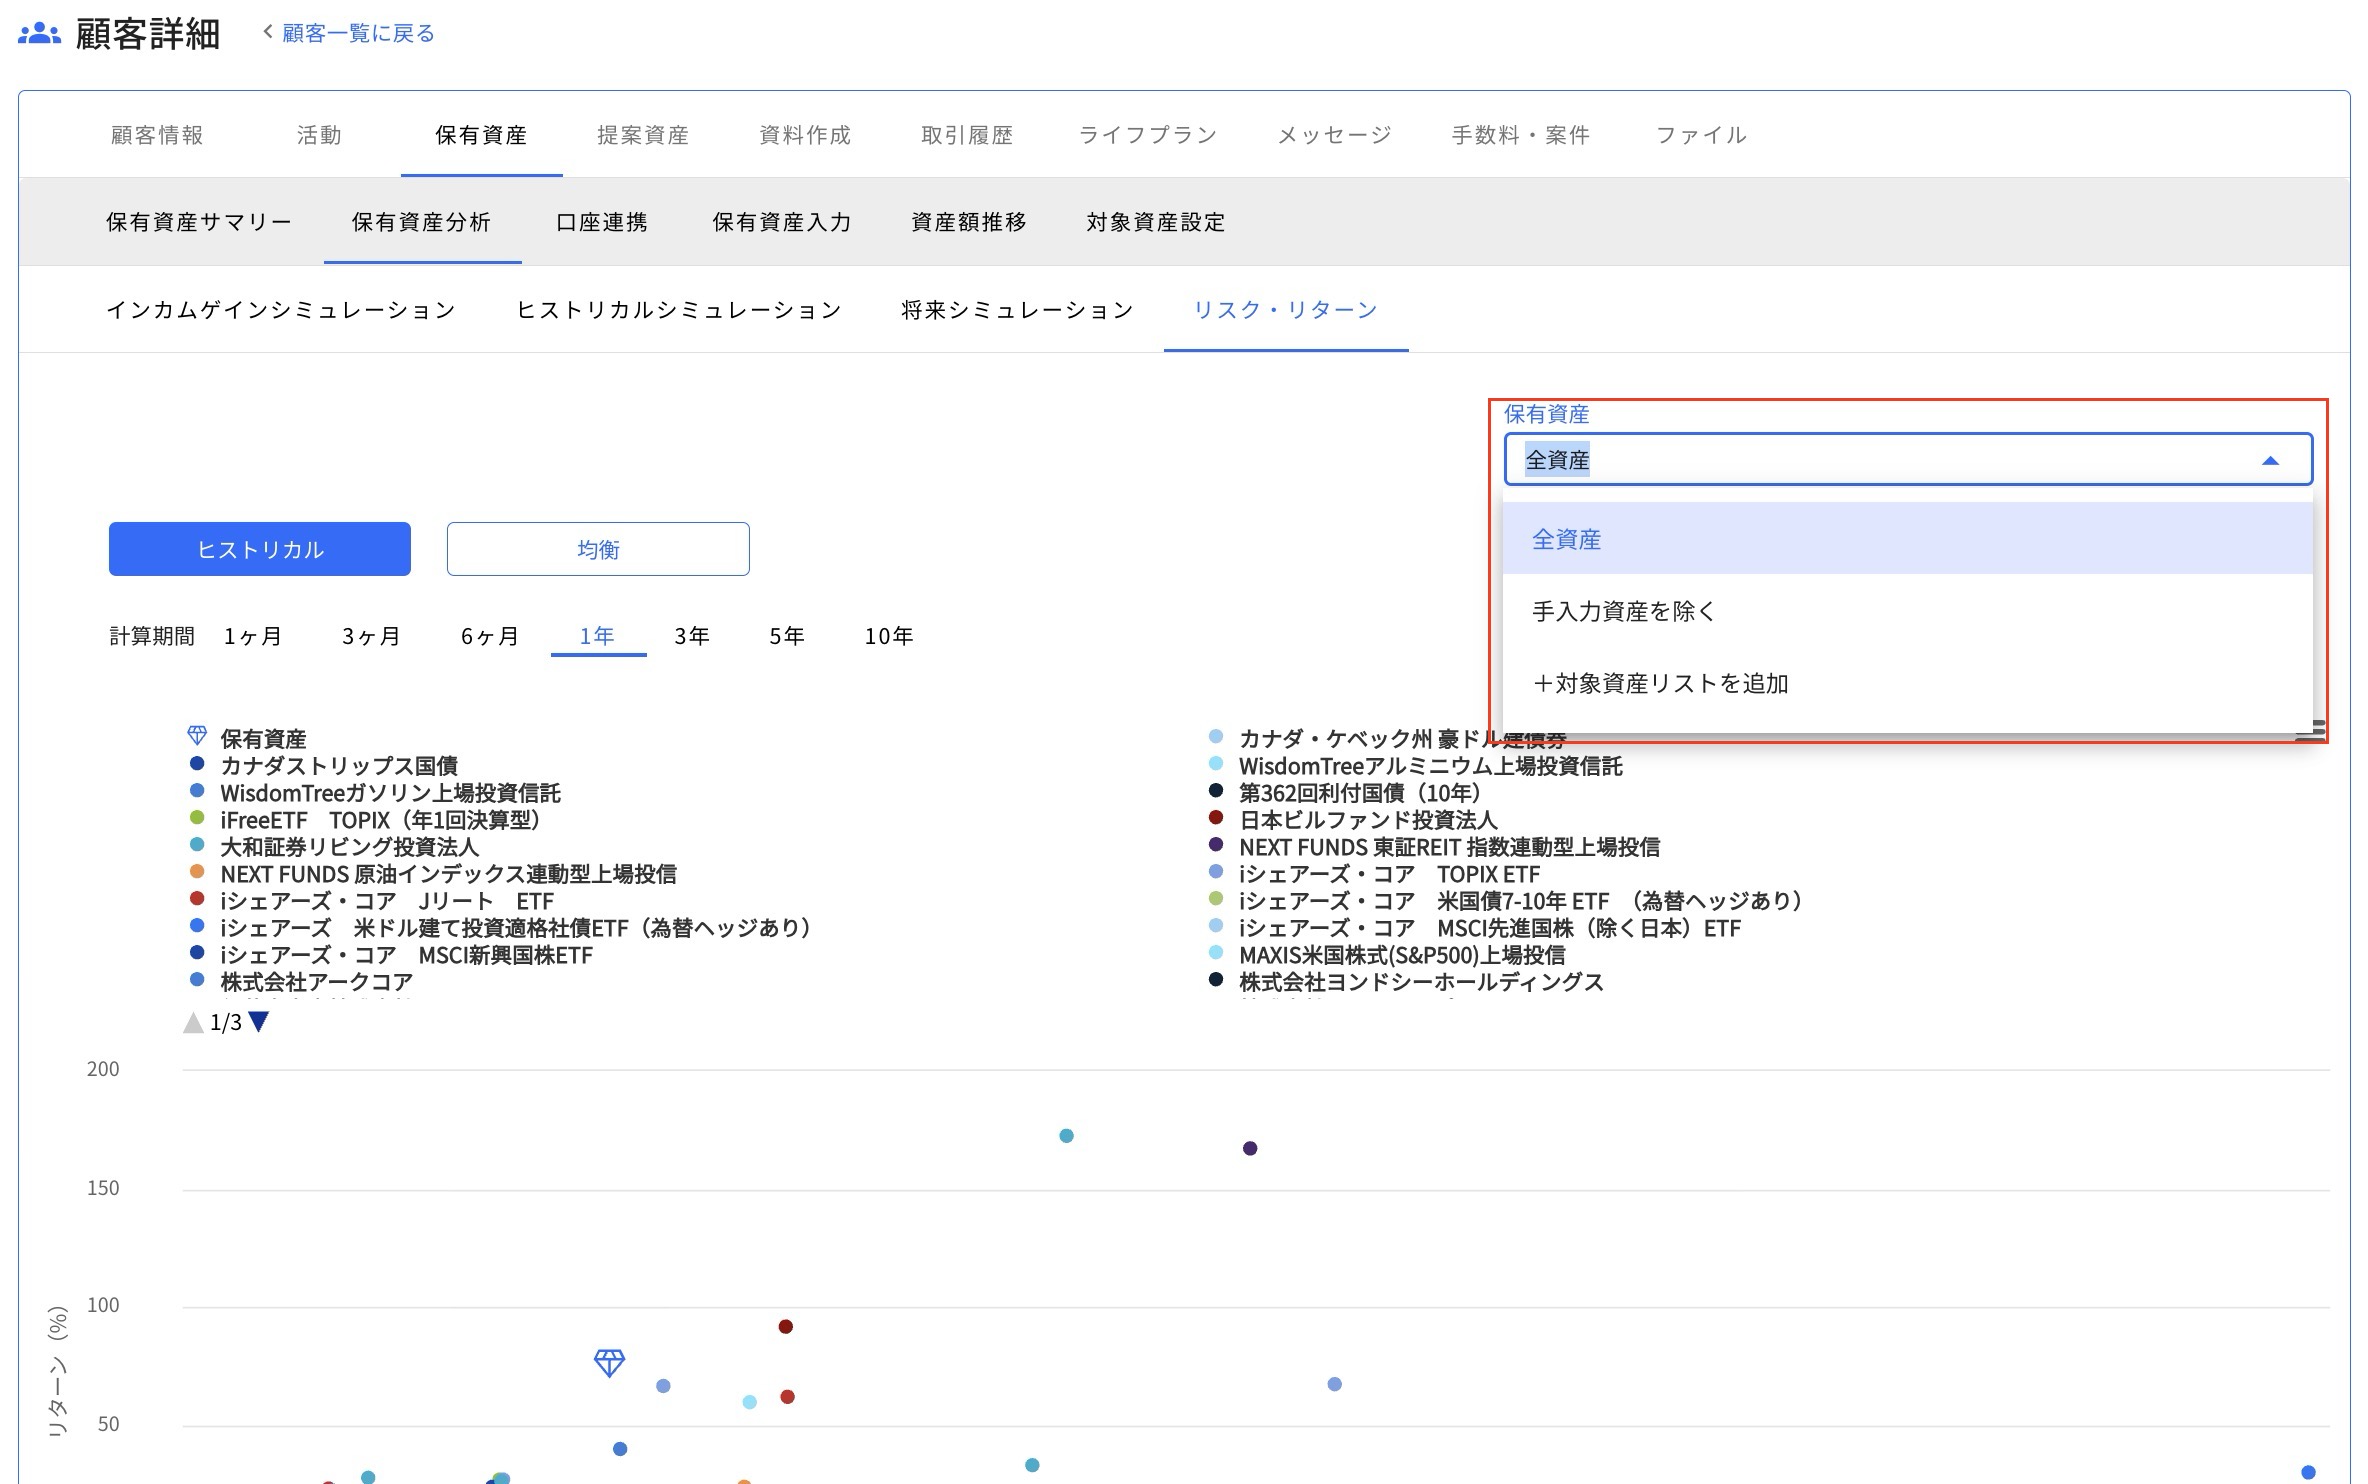Screen dimensions: 2368x1484
Task: Select 手入力資産を除く from the dropdown list
Action: (x=1623, y=611)
